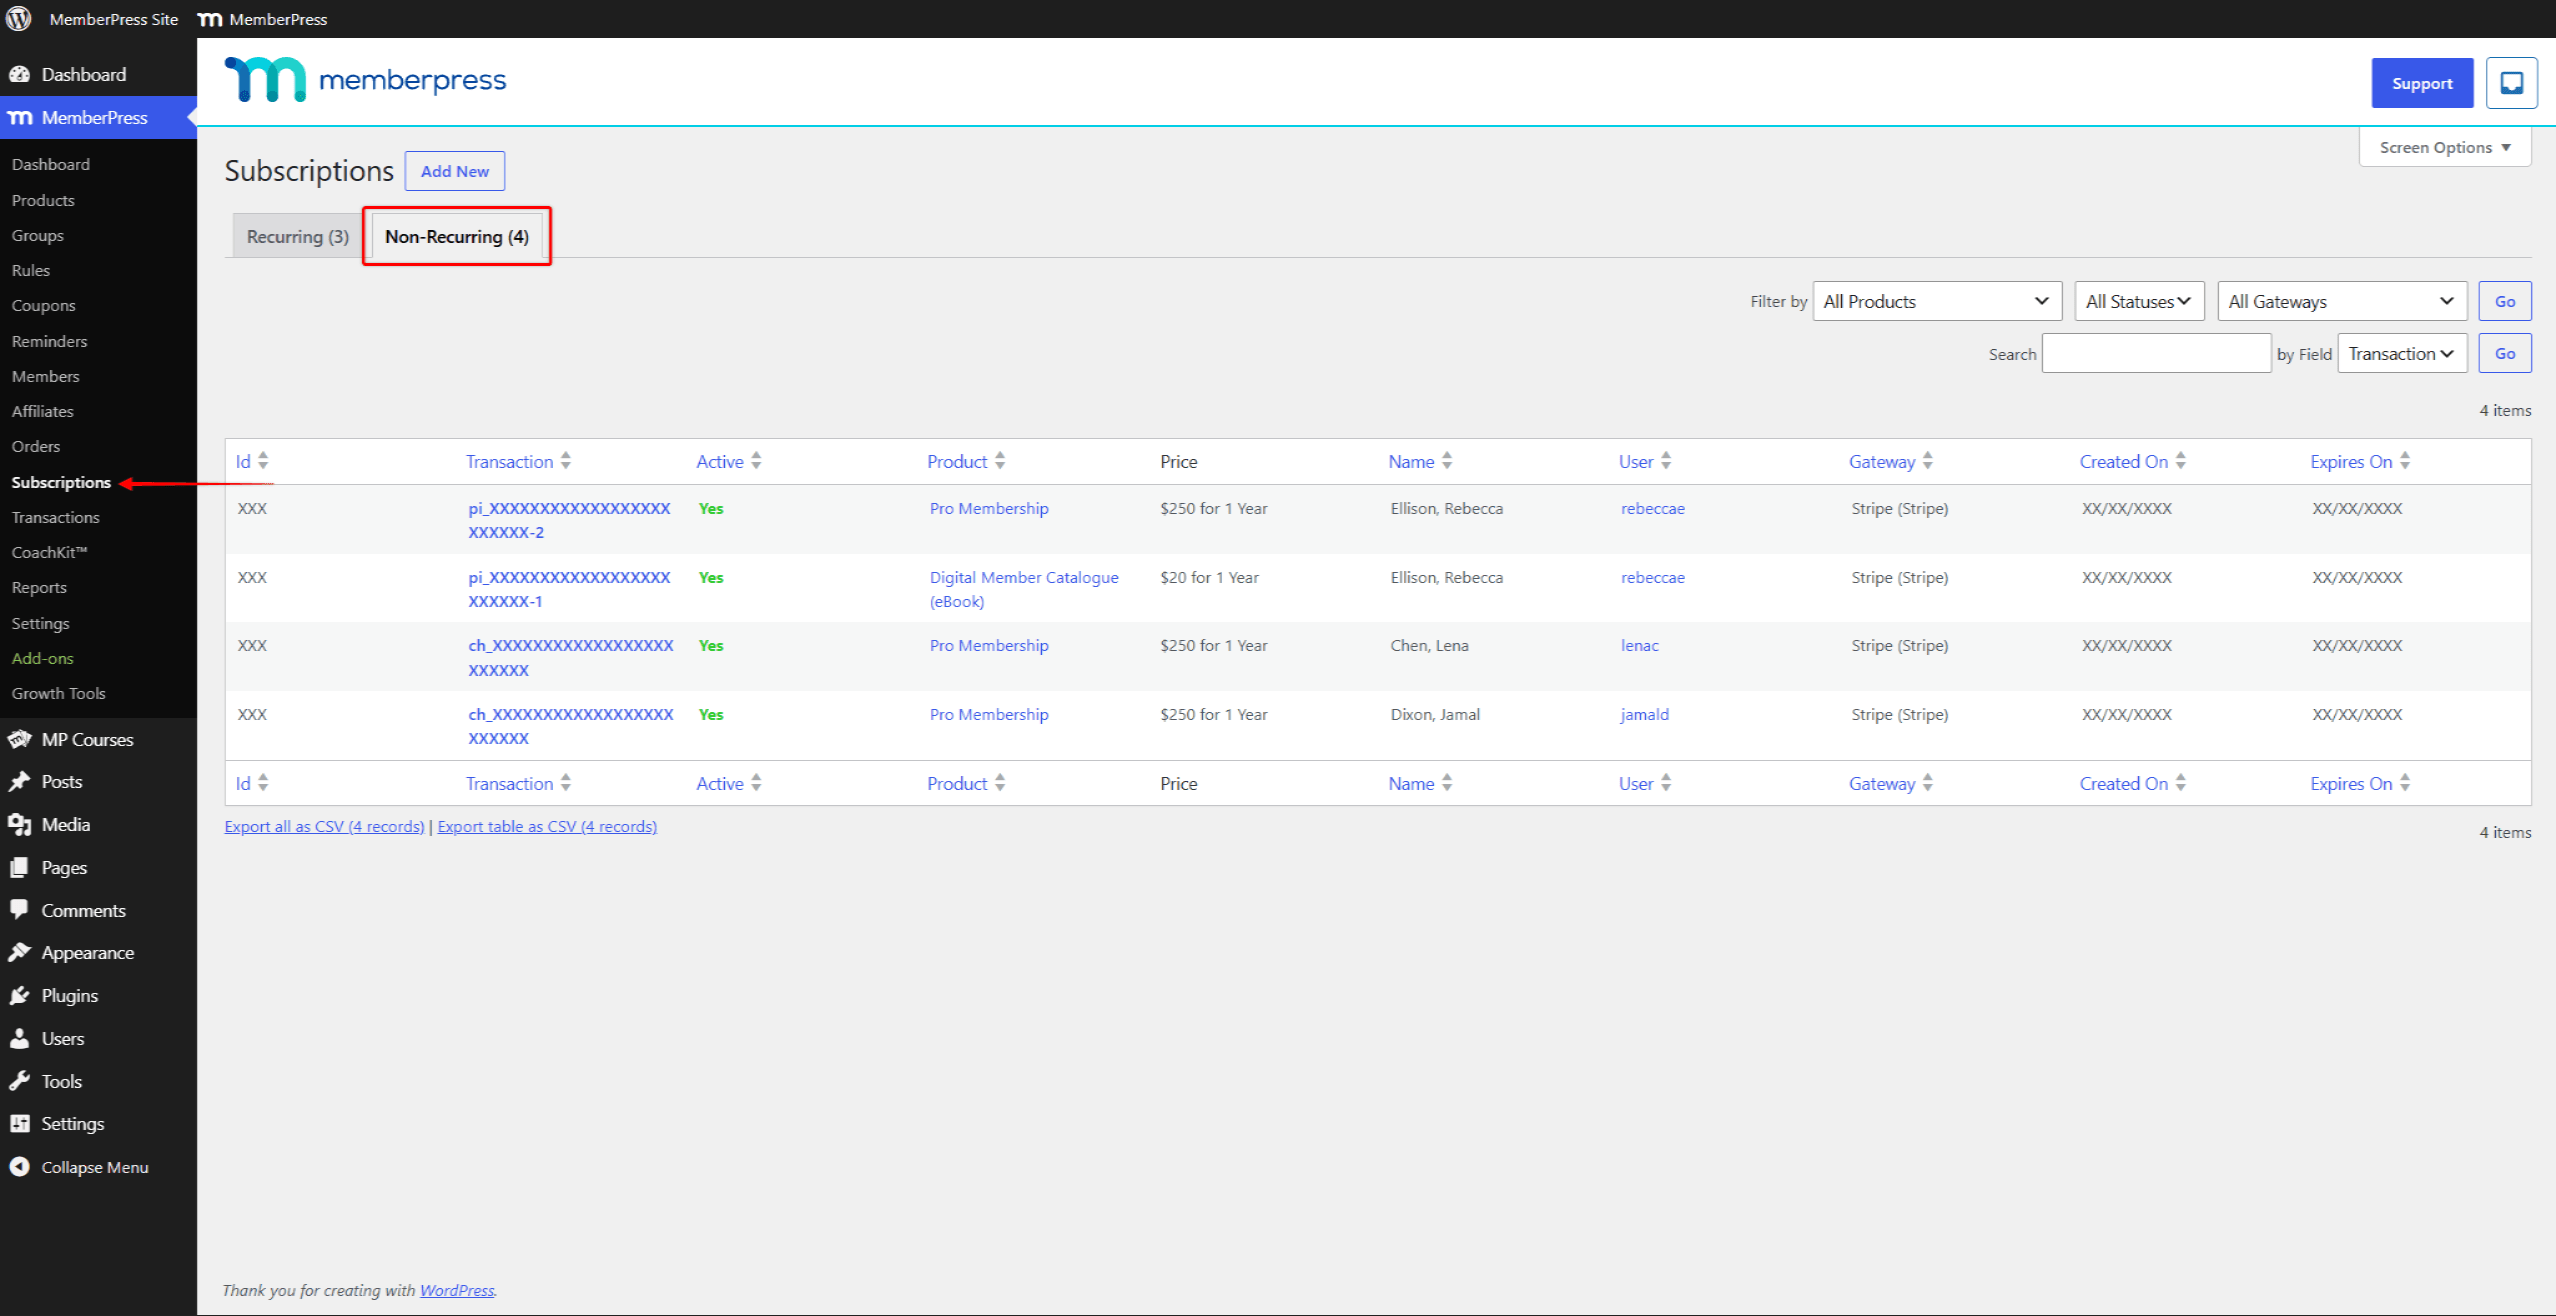Open Growth Tools in MemberPress submenu
The image size is (2556, 1316).
59,693
